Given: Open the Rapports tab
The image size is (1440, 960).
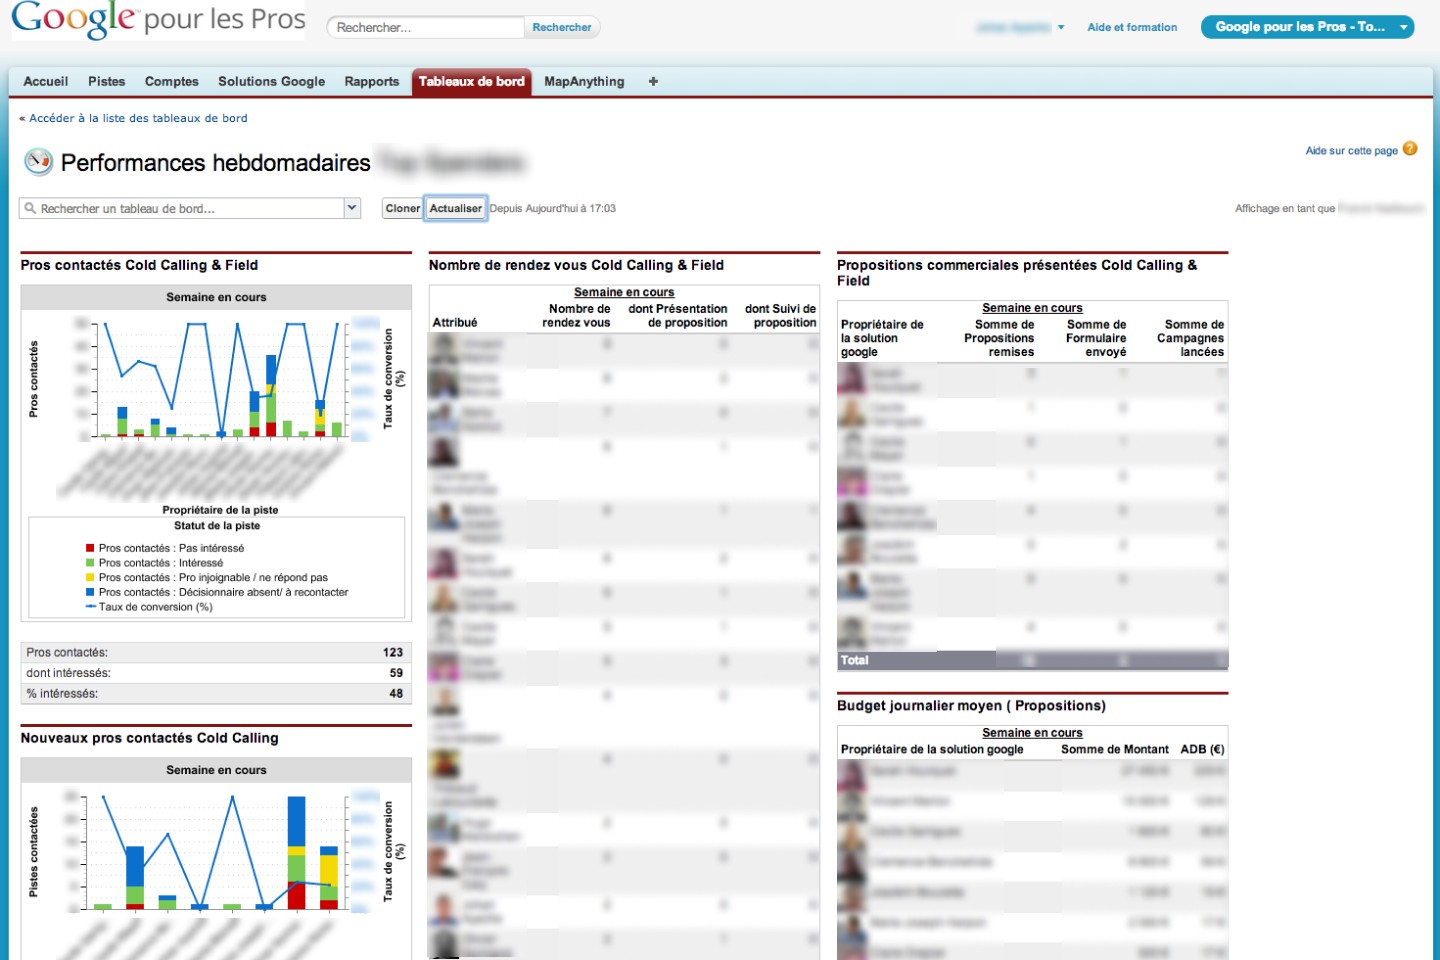Looking at the screenshot, I should pos(372,82).
